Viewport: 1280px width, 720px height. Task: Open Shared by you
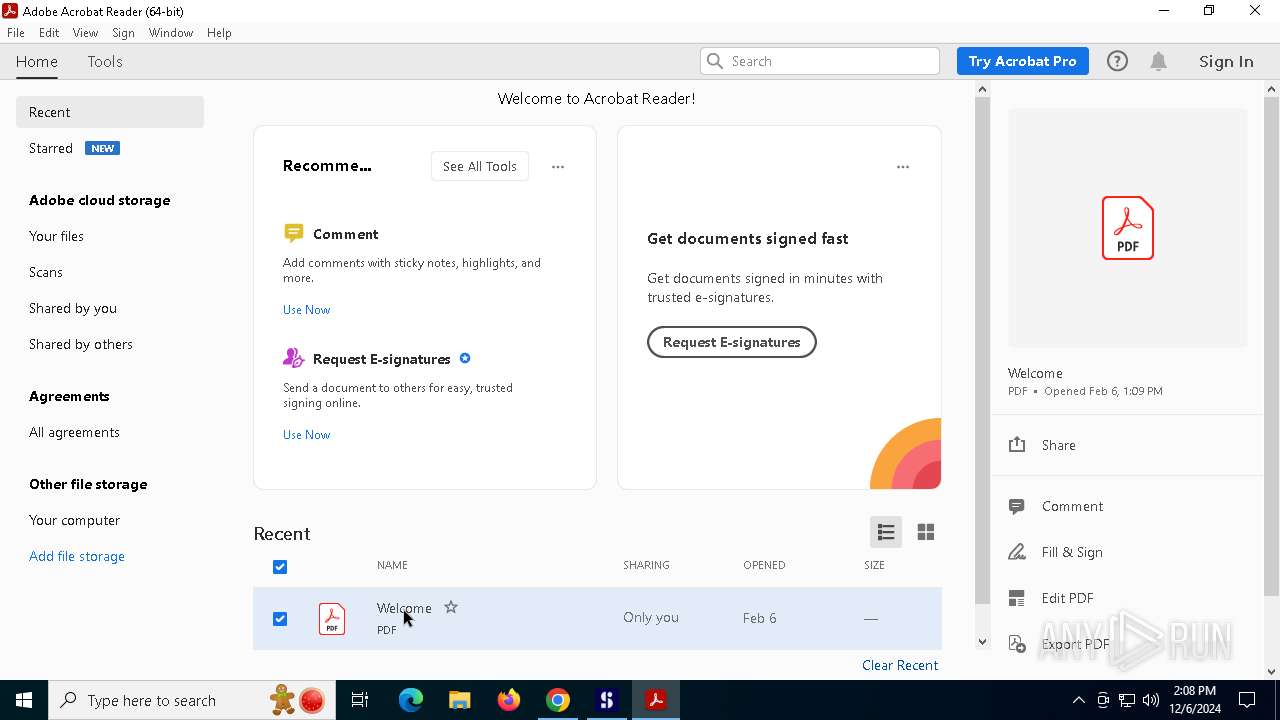click(73, 308)
